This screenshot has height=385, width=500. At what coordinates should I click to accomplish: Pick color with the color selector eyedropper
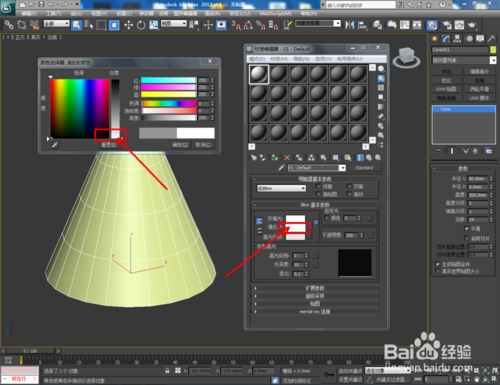55,145
